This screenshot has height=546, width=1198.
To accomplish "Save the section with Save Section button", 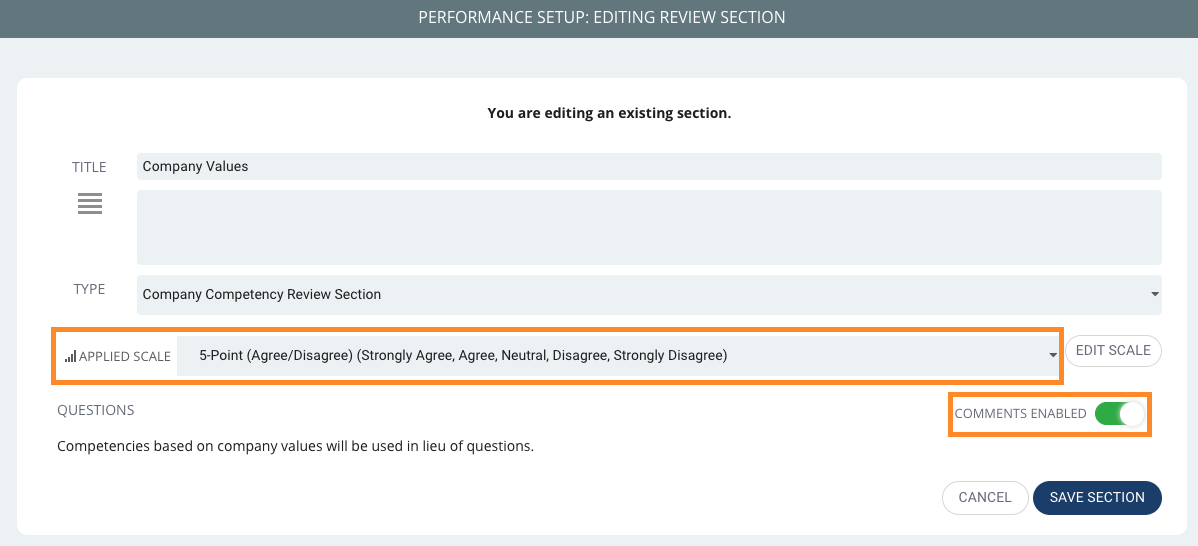I will click(x=1097, y=498).
